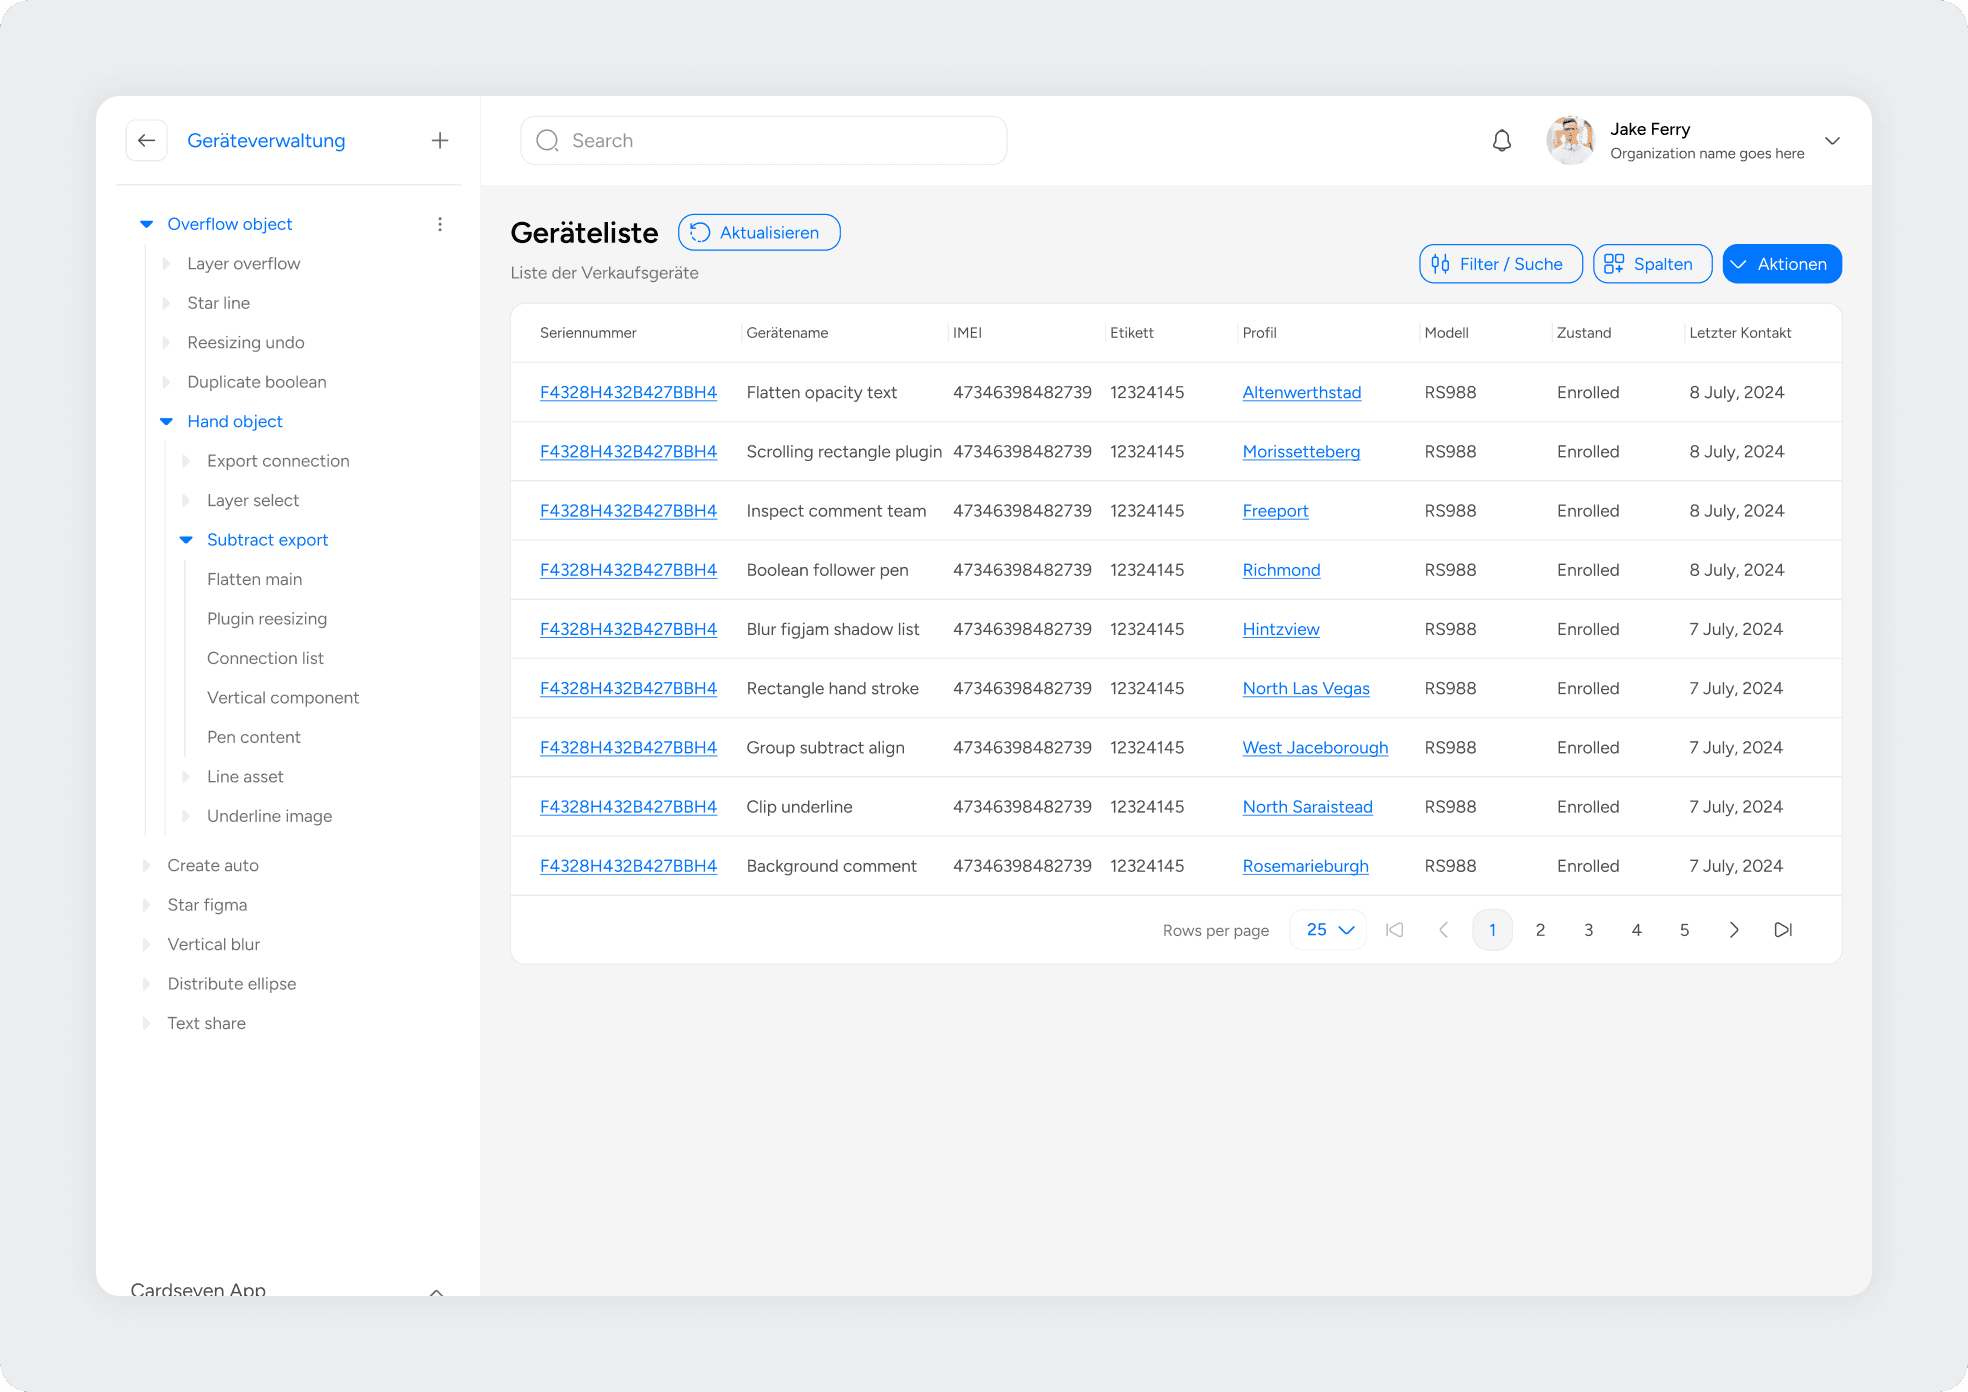
Task: Open notifications with the bell icon
Action: (1501, 141)
